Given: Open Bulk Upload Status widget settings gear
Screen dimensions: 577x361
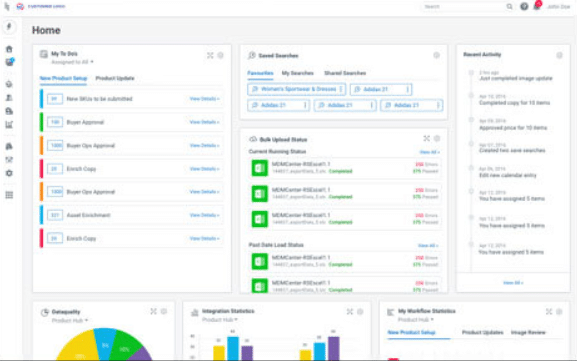Looking at the screenshot, I should click(437, 139).
